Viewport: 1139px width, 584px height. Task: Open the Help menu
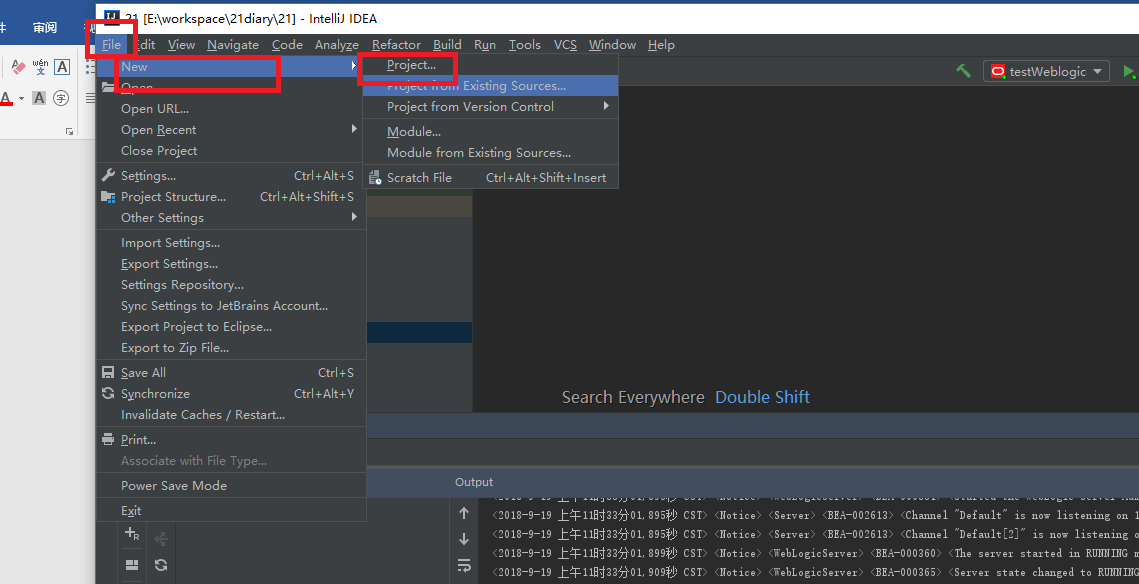(x=661, y=44)
